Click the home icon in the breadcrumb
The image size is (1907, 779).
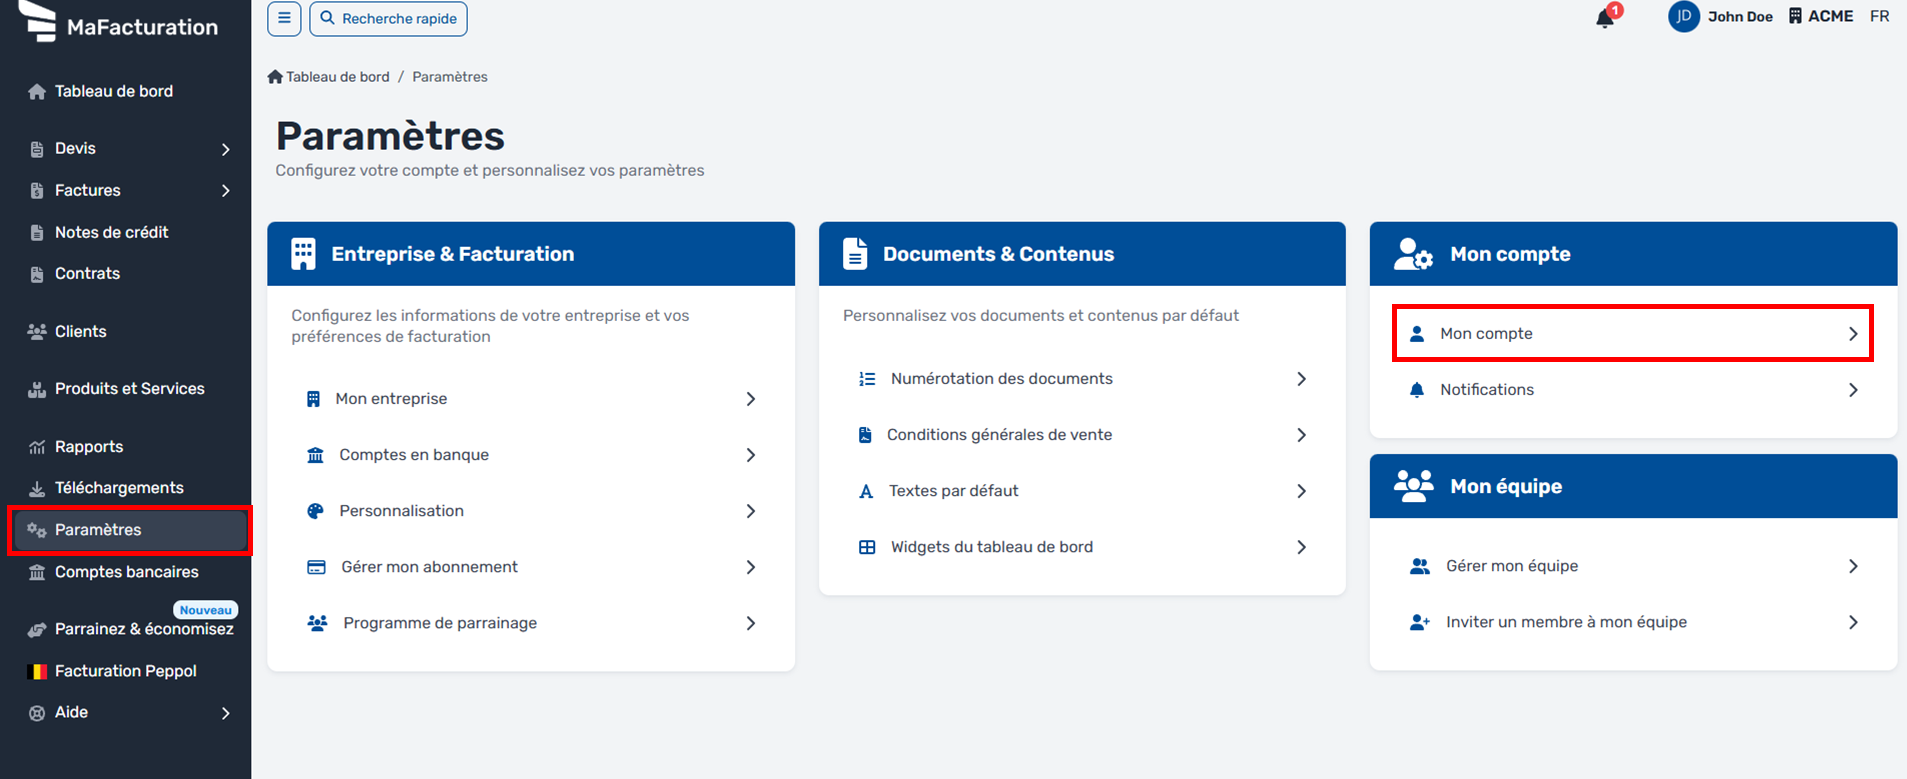click(275, 77)
